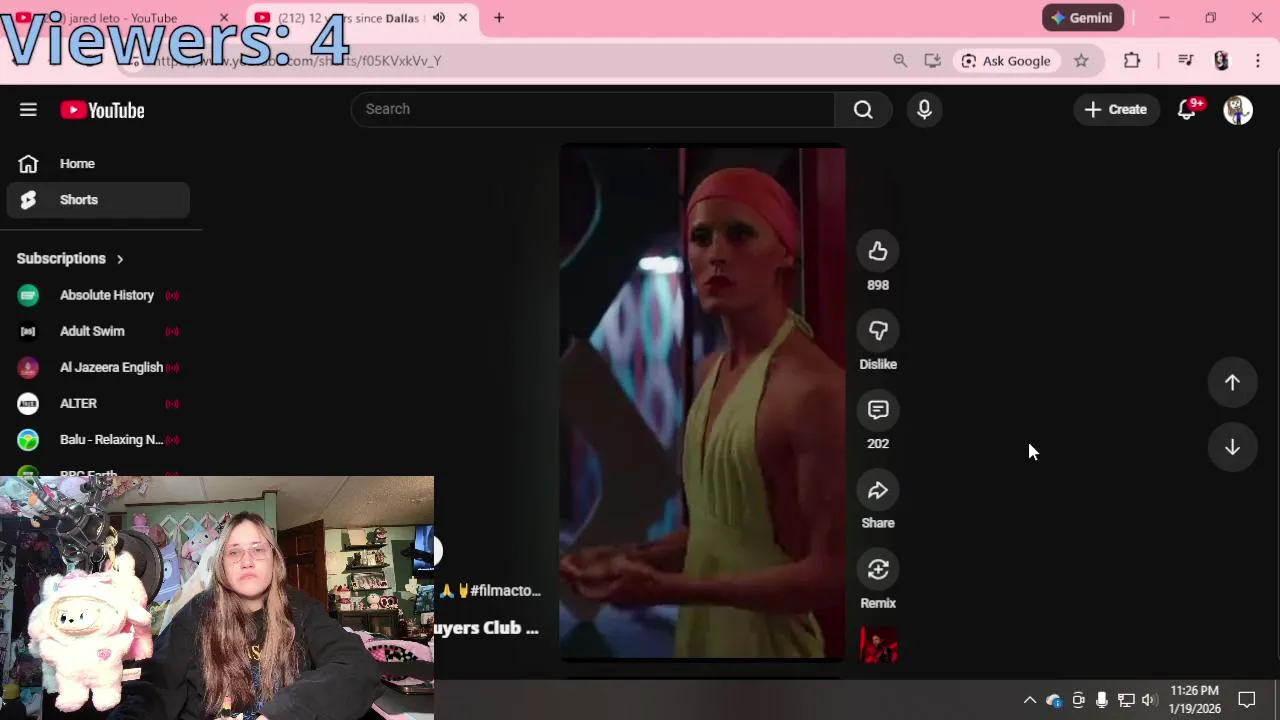Click the install app icon in address bar
Image resolution: width=1280 pixels, height=720 pixels.
[x=932, y=61]
